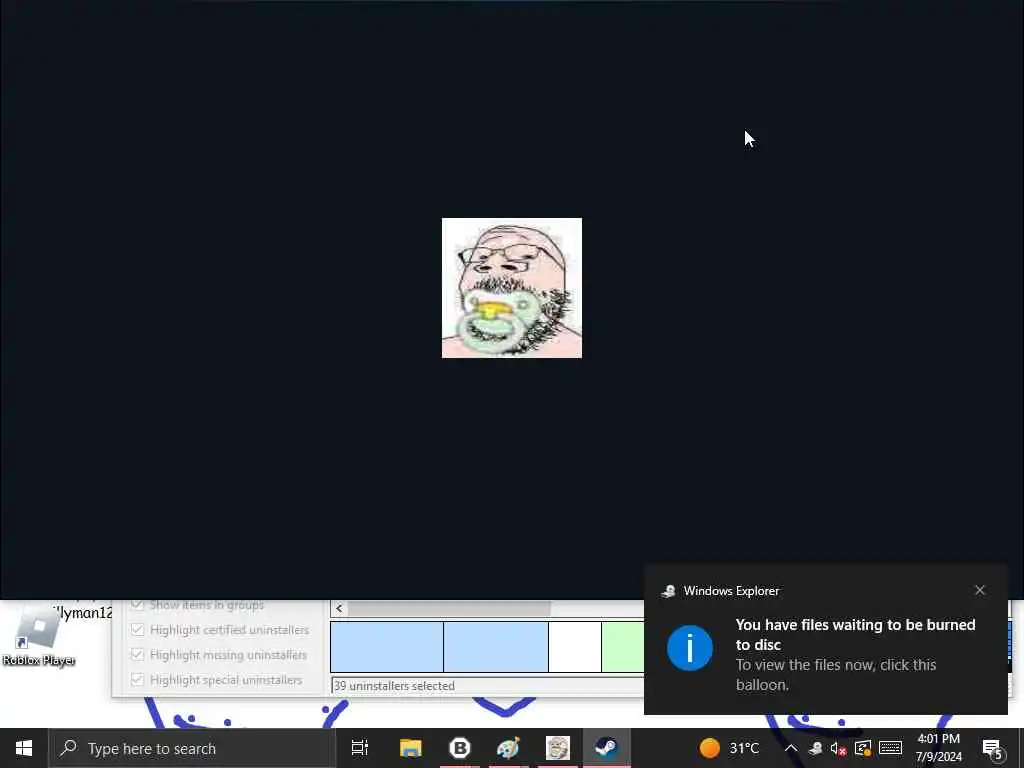The width and height of the screenshot is (1024, 768).
Task: Click the first blue treemap block
Action: pos(387,647)
